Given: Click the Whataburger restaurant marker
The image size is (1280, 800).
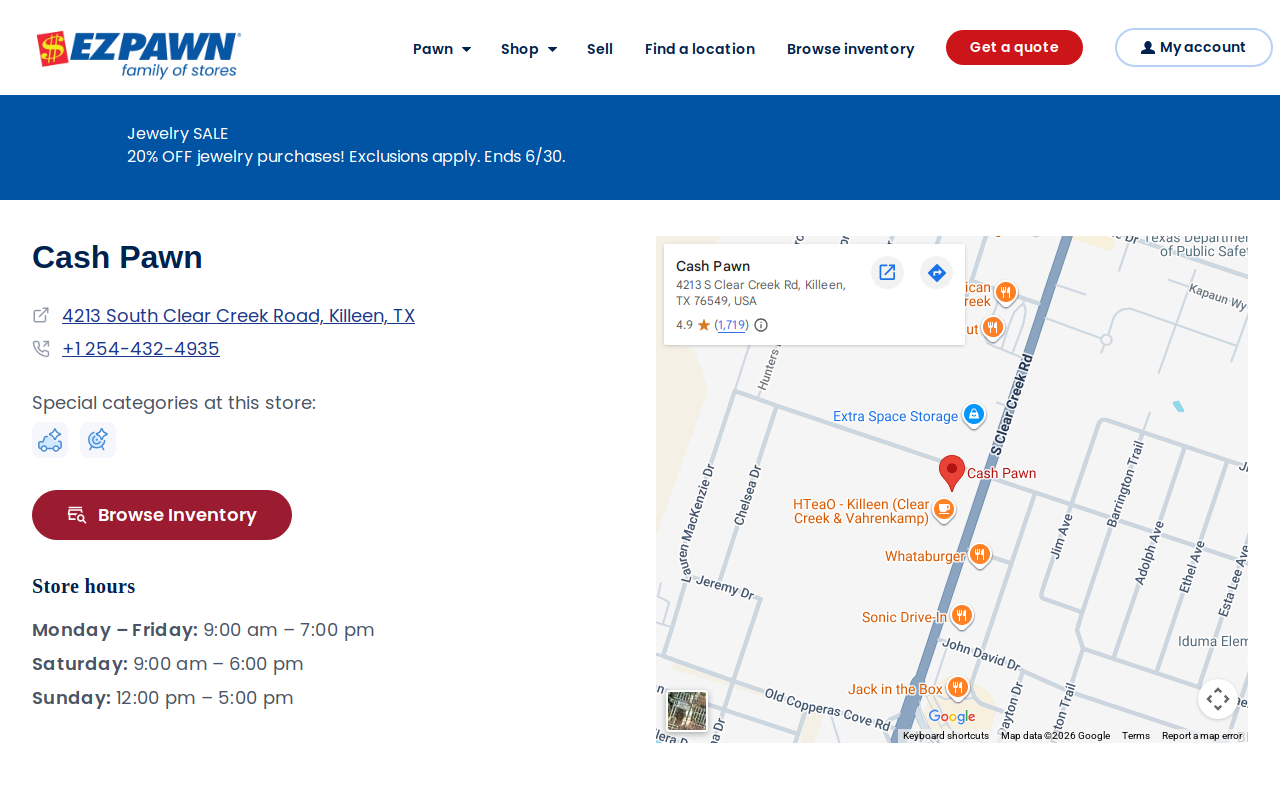Looking at the screenshot, I should click(980, 555).
